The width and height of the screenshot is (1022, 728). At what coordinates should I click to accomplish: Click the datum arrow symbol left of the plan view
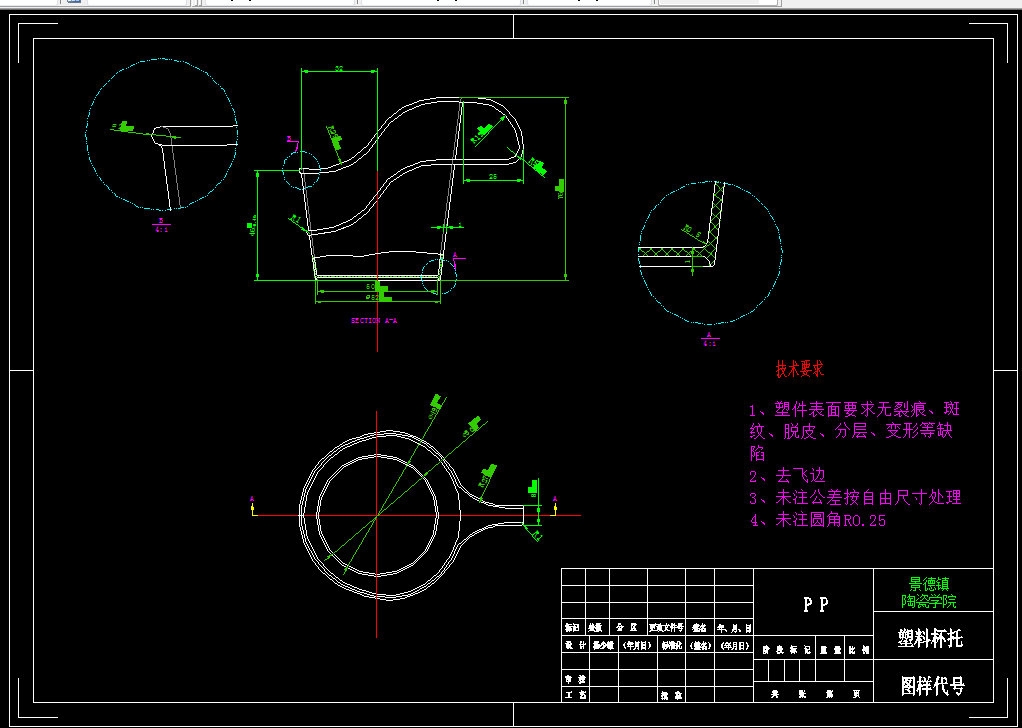pyautogui.click(x=252, y=500)
